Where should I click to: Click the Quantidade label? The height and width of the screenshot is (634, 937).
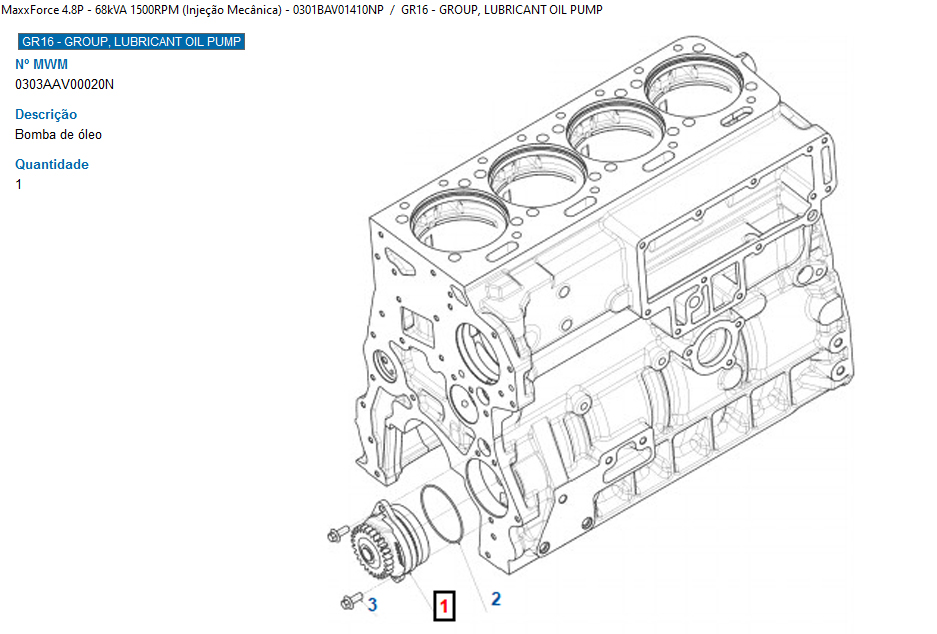click(x=52, y=164)
